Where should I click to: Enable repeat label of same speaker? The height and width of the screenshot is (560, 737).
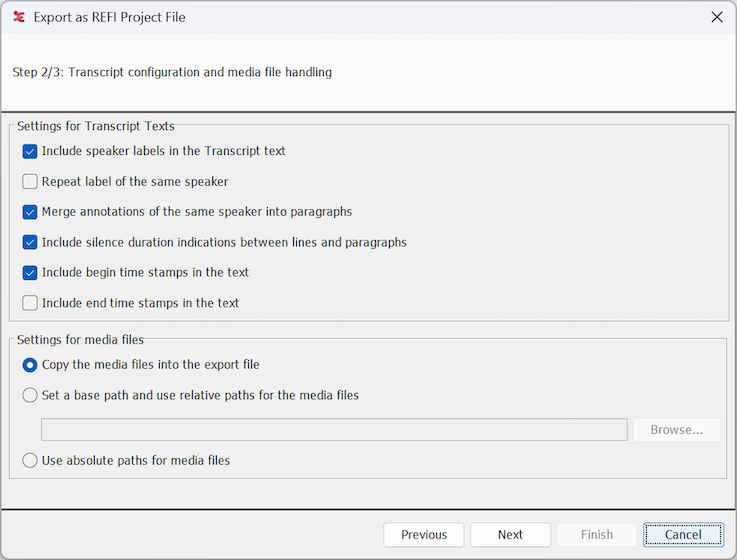[30, 182]
